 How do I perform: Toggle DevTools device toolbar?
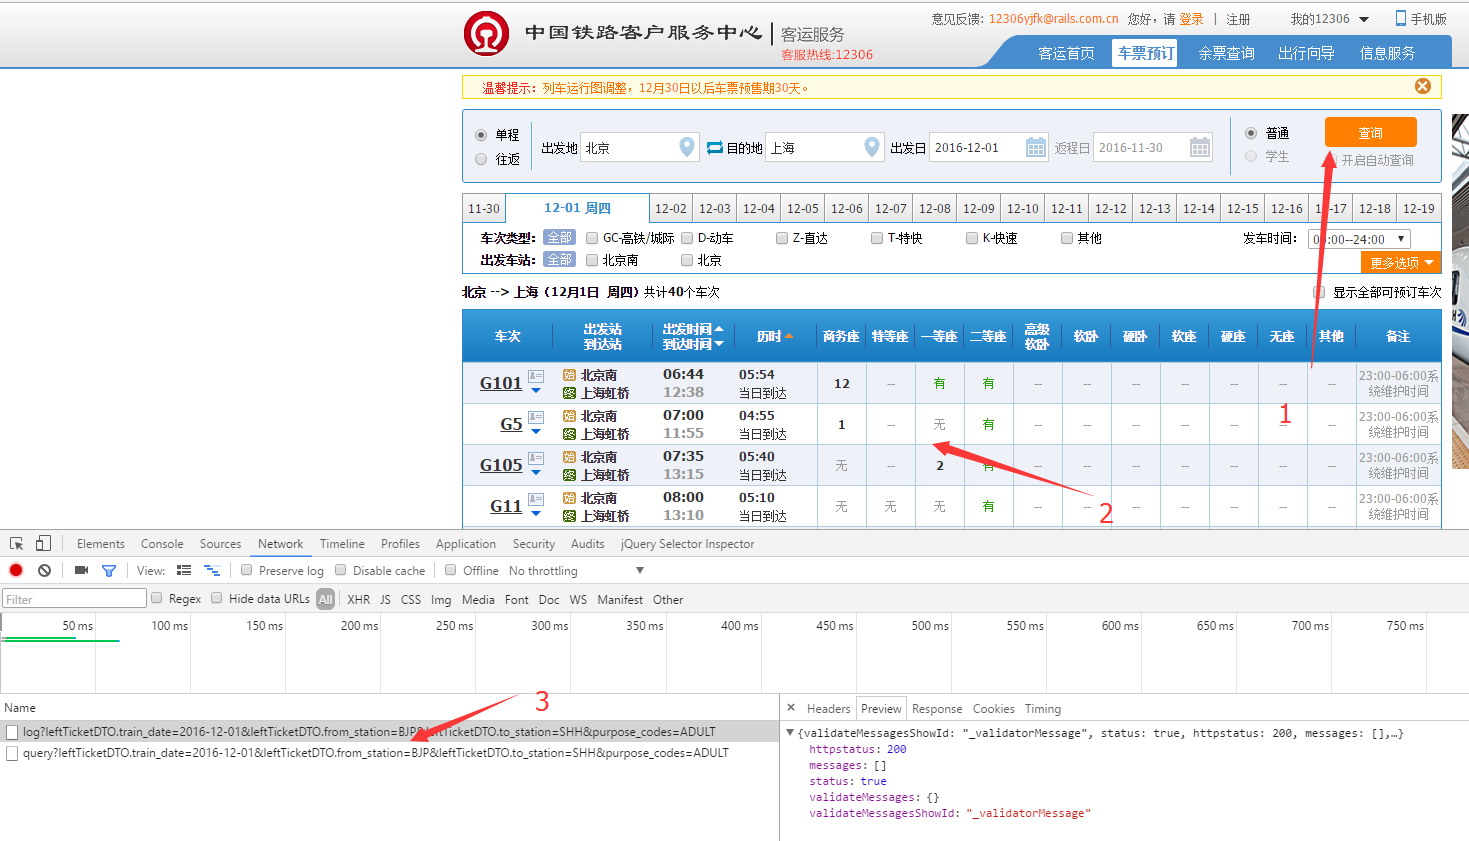[43, 544]
